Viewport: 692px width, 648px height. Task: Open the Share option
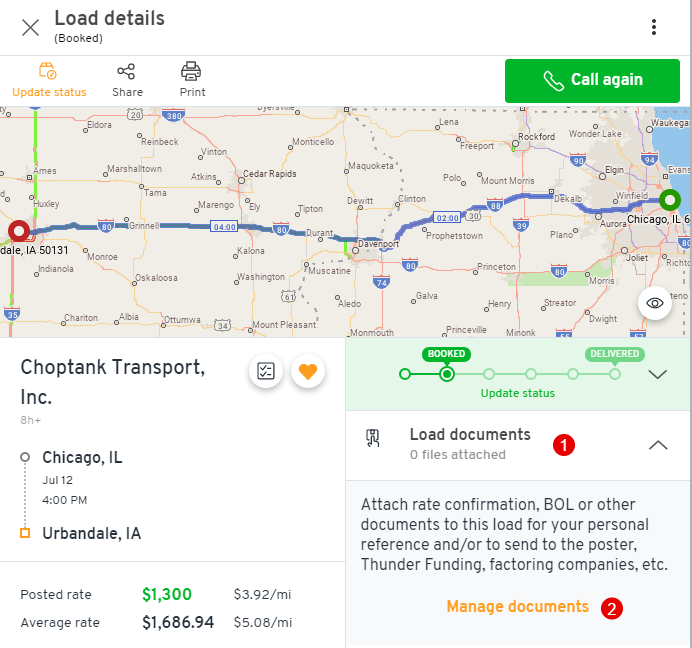click(127, 80)
